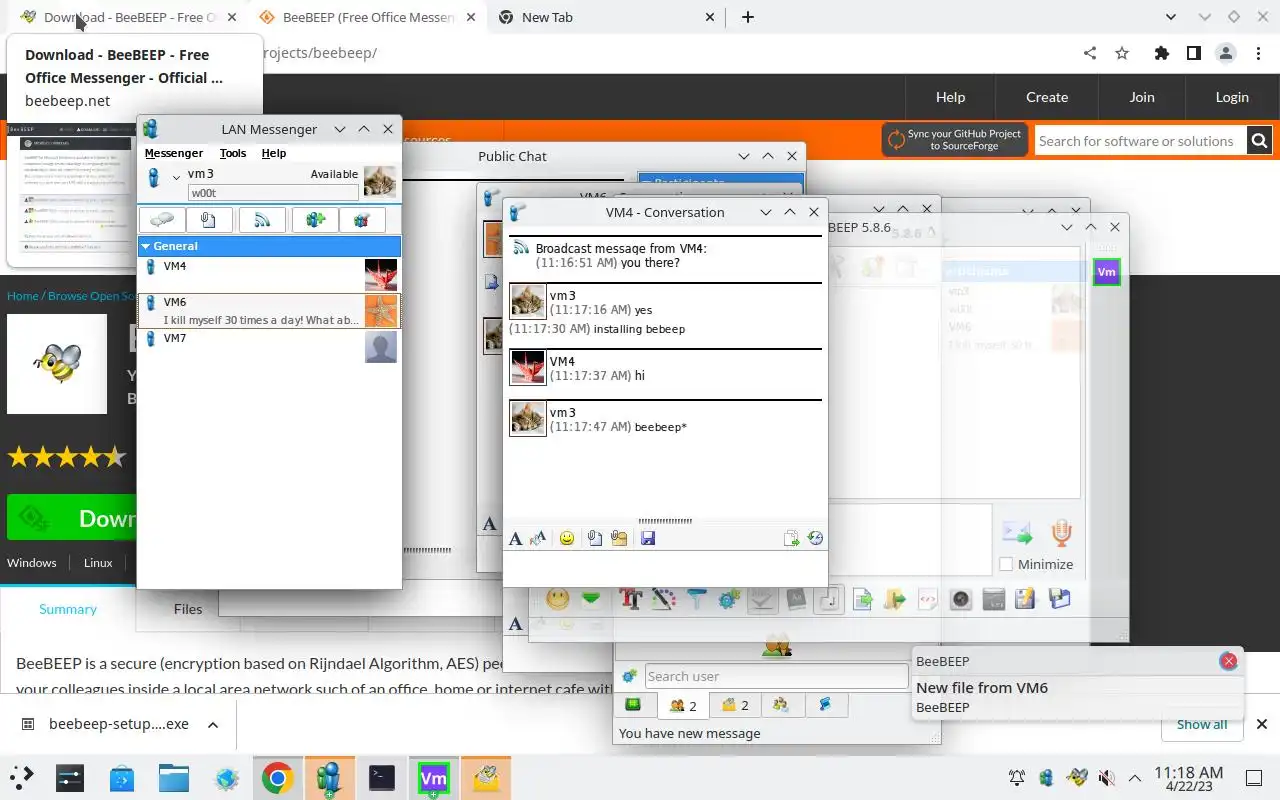Dismiss the New file from VM6 notification

(1229, 661)
